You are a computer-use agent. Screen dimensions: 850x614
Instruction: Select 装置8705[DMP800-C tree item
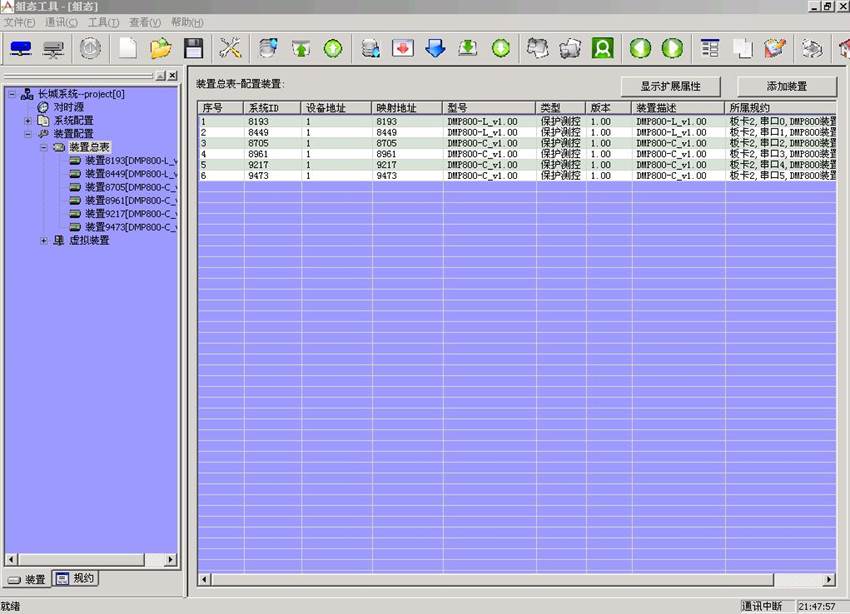[x=131, y=187]
